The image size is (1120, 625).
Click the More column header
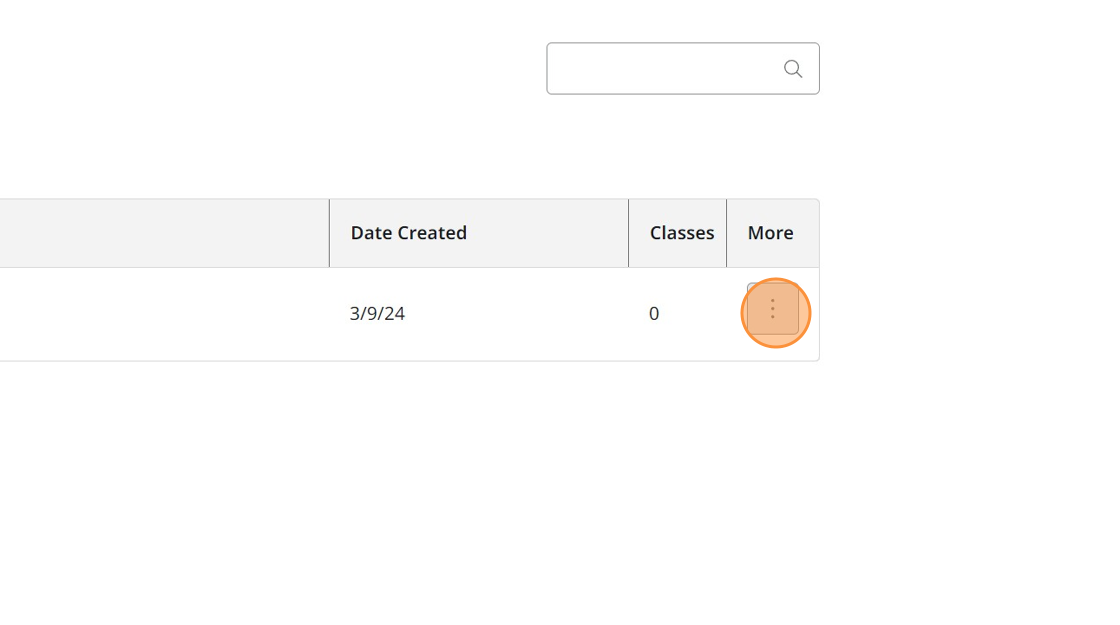[x=771, y=233]
